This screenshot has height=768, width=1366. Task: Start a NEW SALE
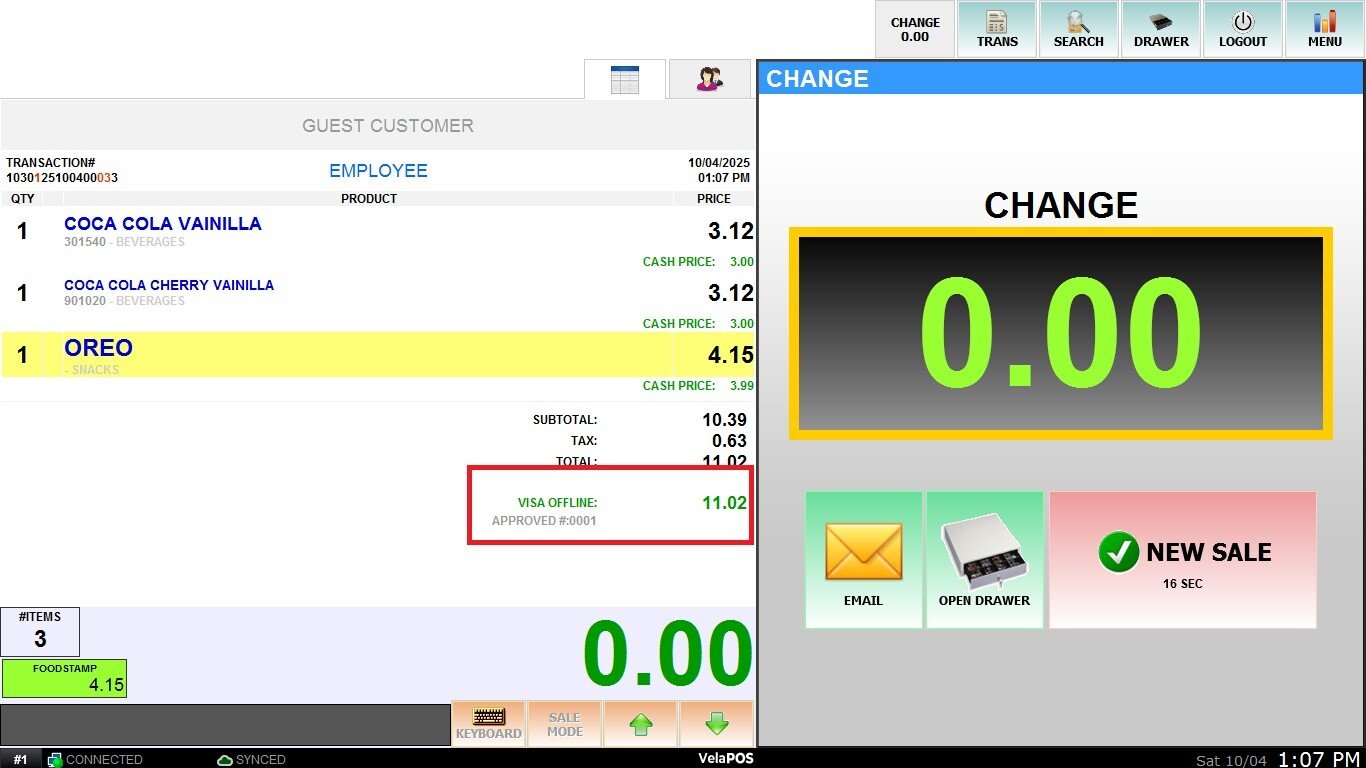point(1182,559)
